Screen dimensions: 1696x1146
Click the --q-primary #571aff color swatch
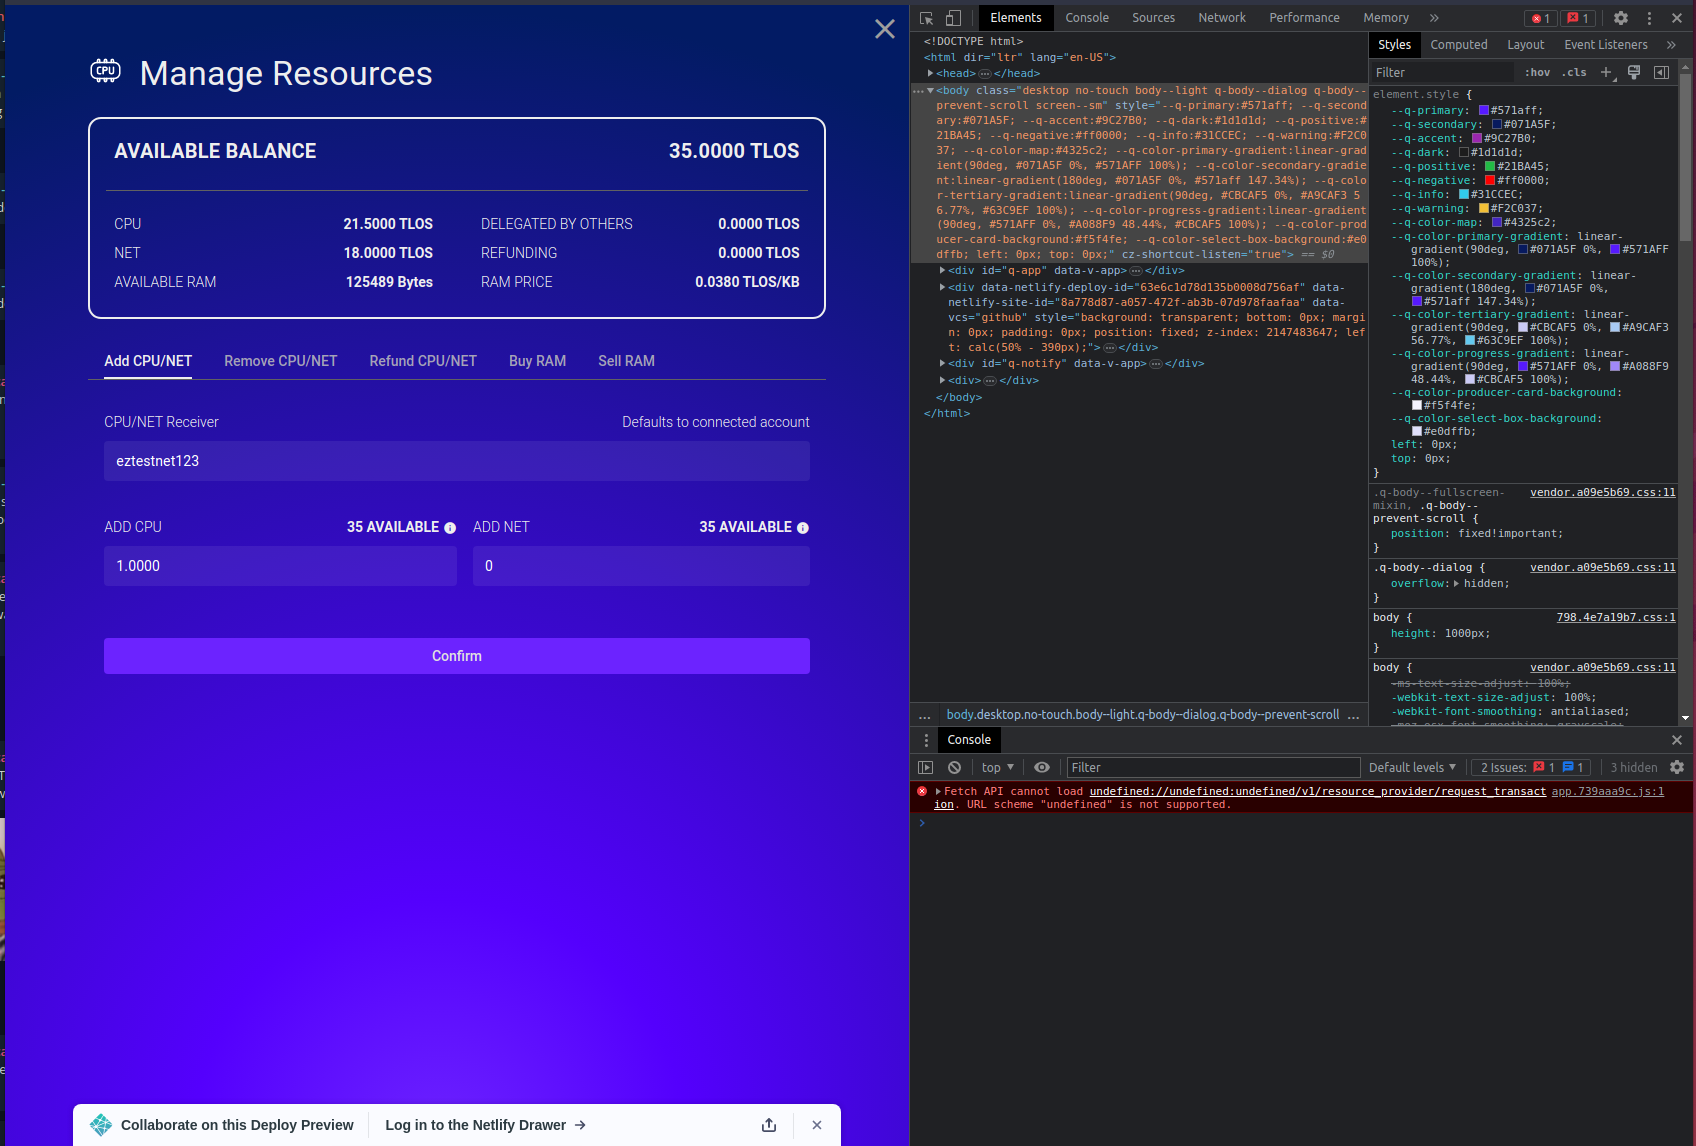[1484, 111]
